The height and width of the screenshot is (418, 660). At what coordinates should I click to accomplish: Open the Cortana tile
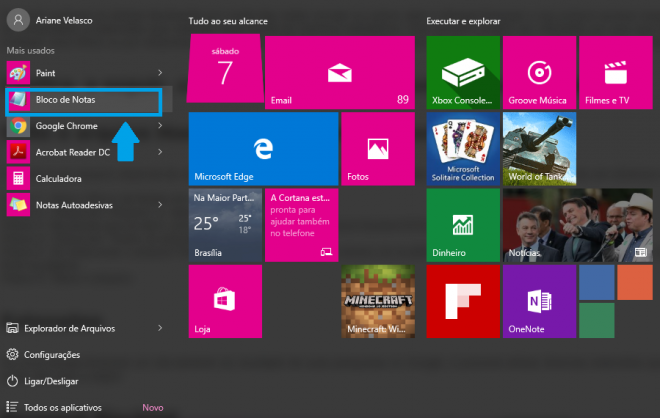(301, 225)
